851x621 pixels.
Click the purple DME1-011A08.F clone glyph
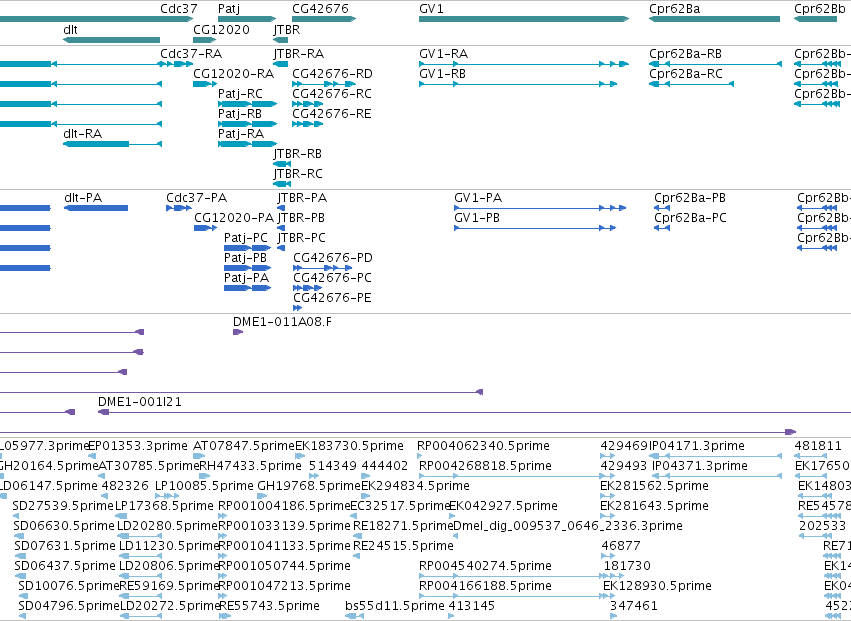pos(238,332)
